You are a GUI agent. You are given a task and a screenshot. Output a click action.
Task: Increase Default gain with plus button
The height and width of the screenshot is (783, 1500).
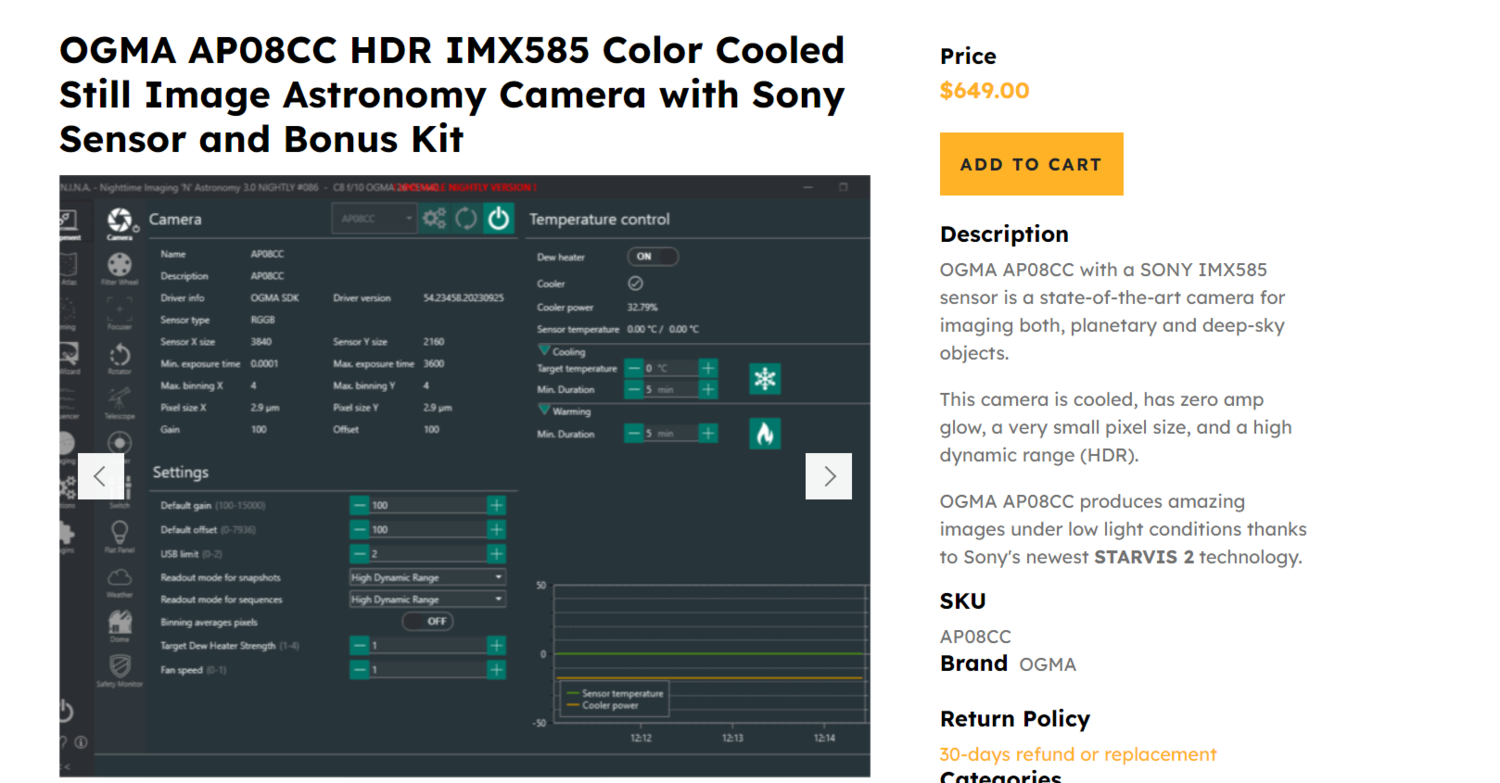pyautogui.click(x=496, y=506)
